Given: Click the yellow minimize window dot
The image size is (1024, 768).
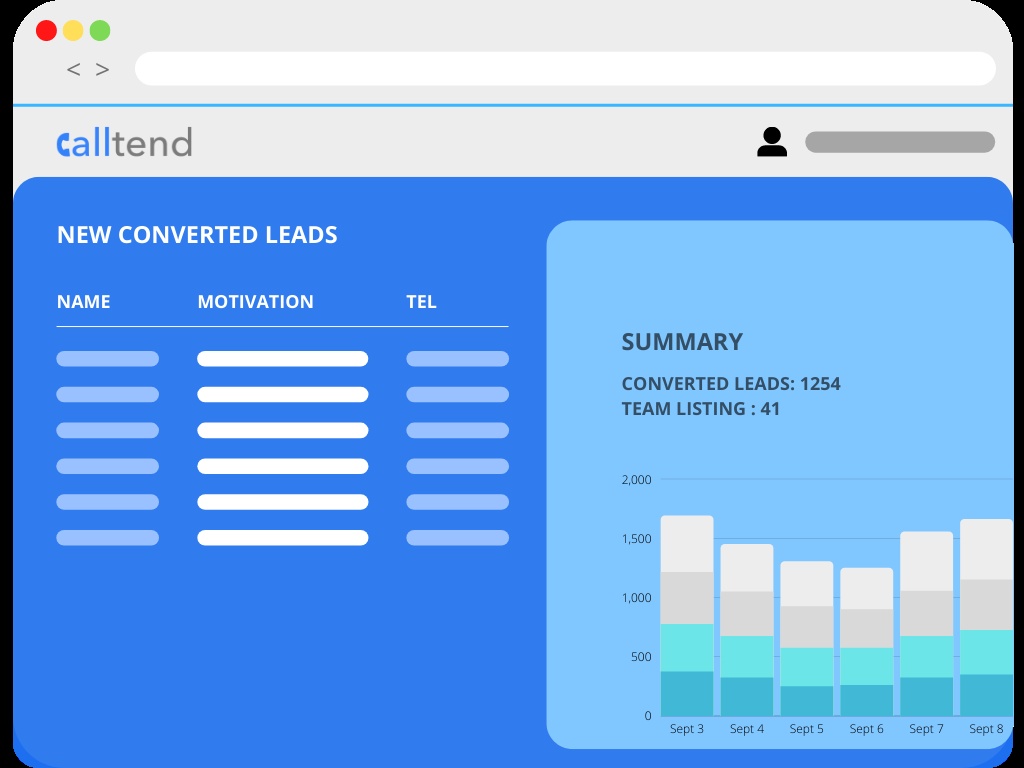Looking at the screenshot, I should (x=73, y=31).
